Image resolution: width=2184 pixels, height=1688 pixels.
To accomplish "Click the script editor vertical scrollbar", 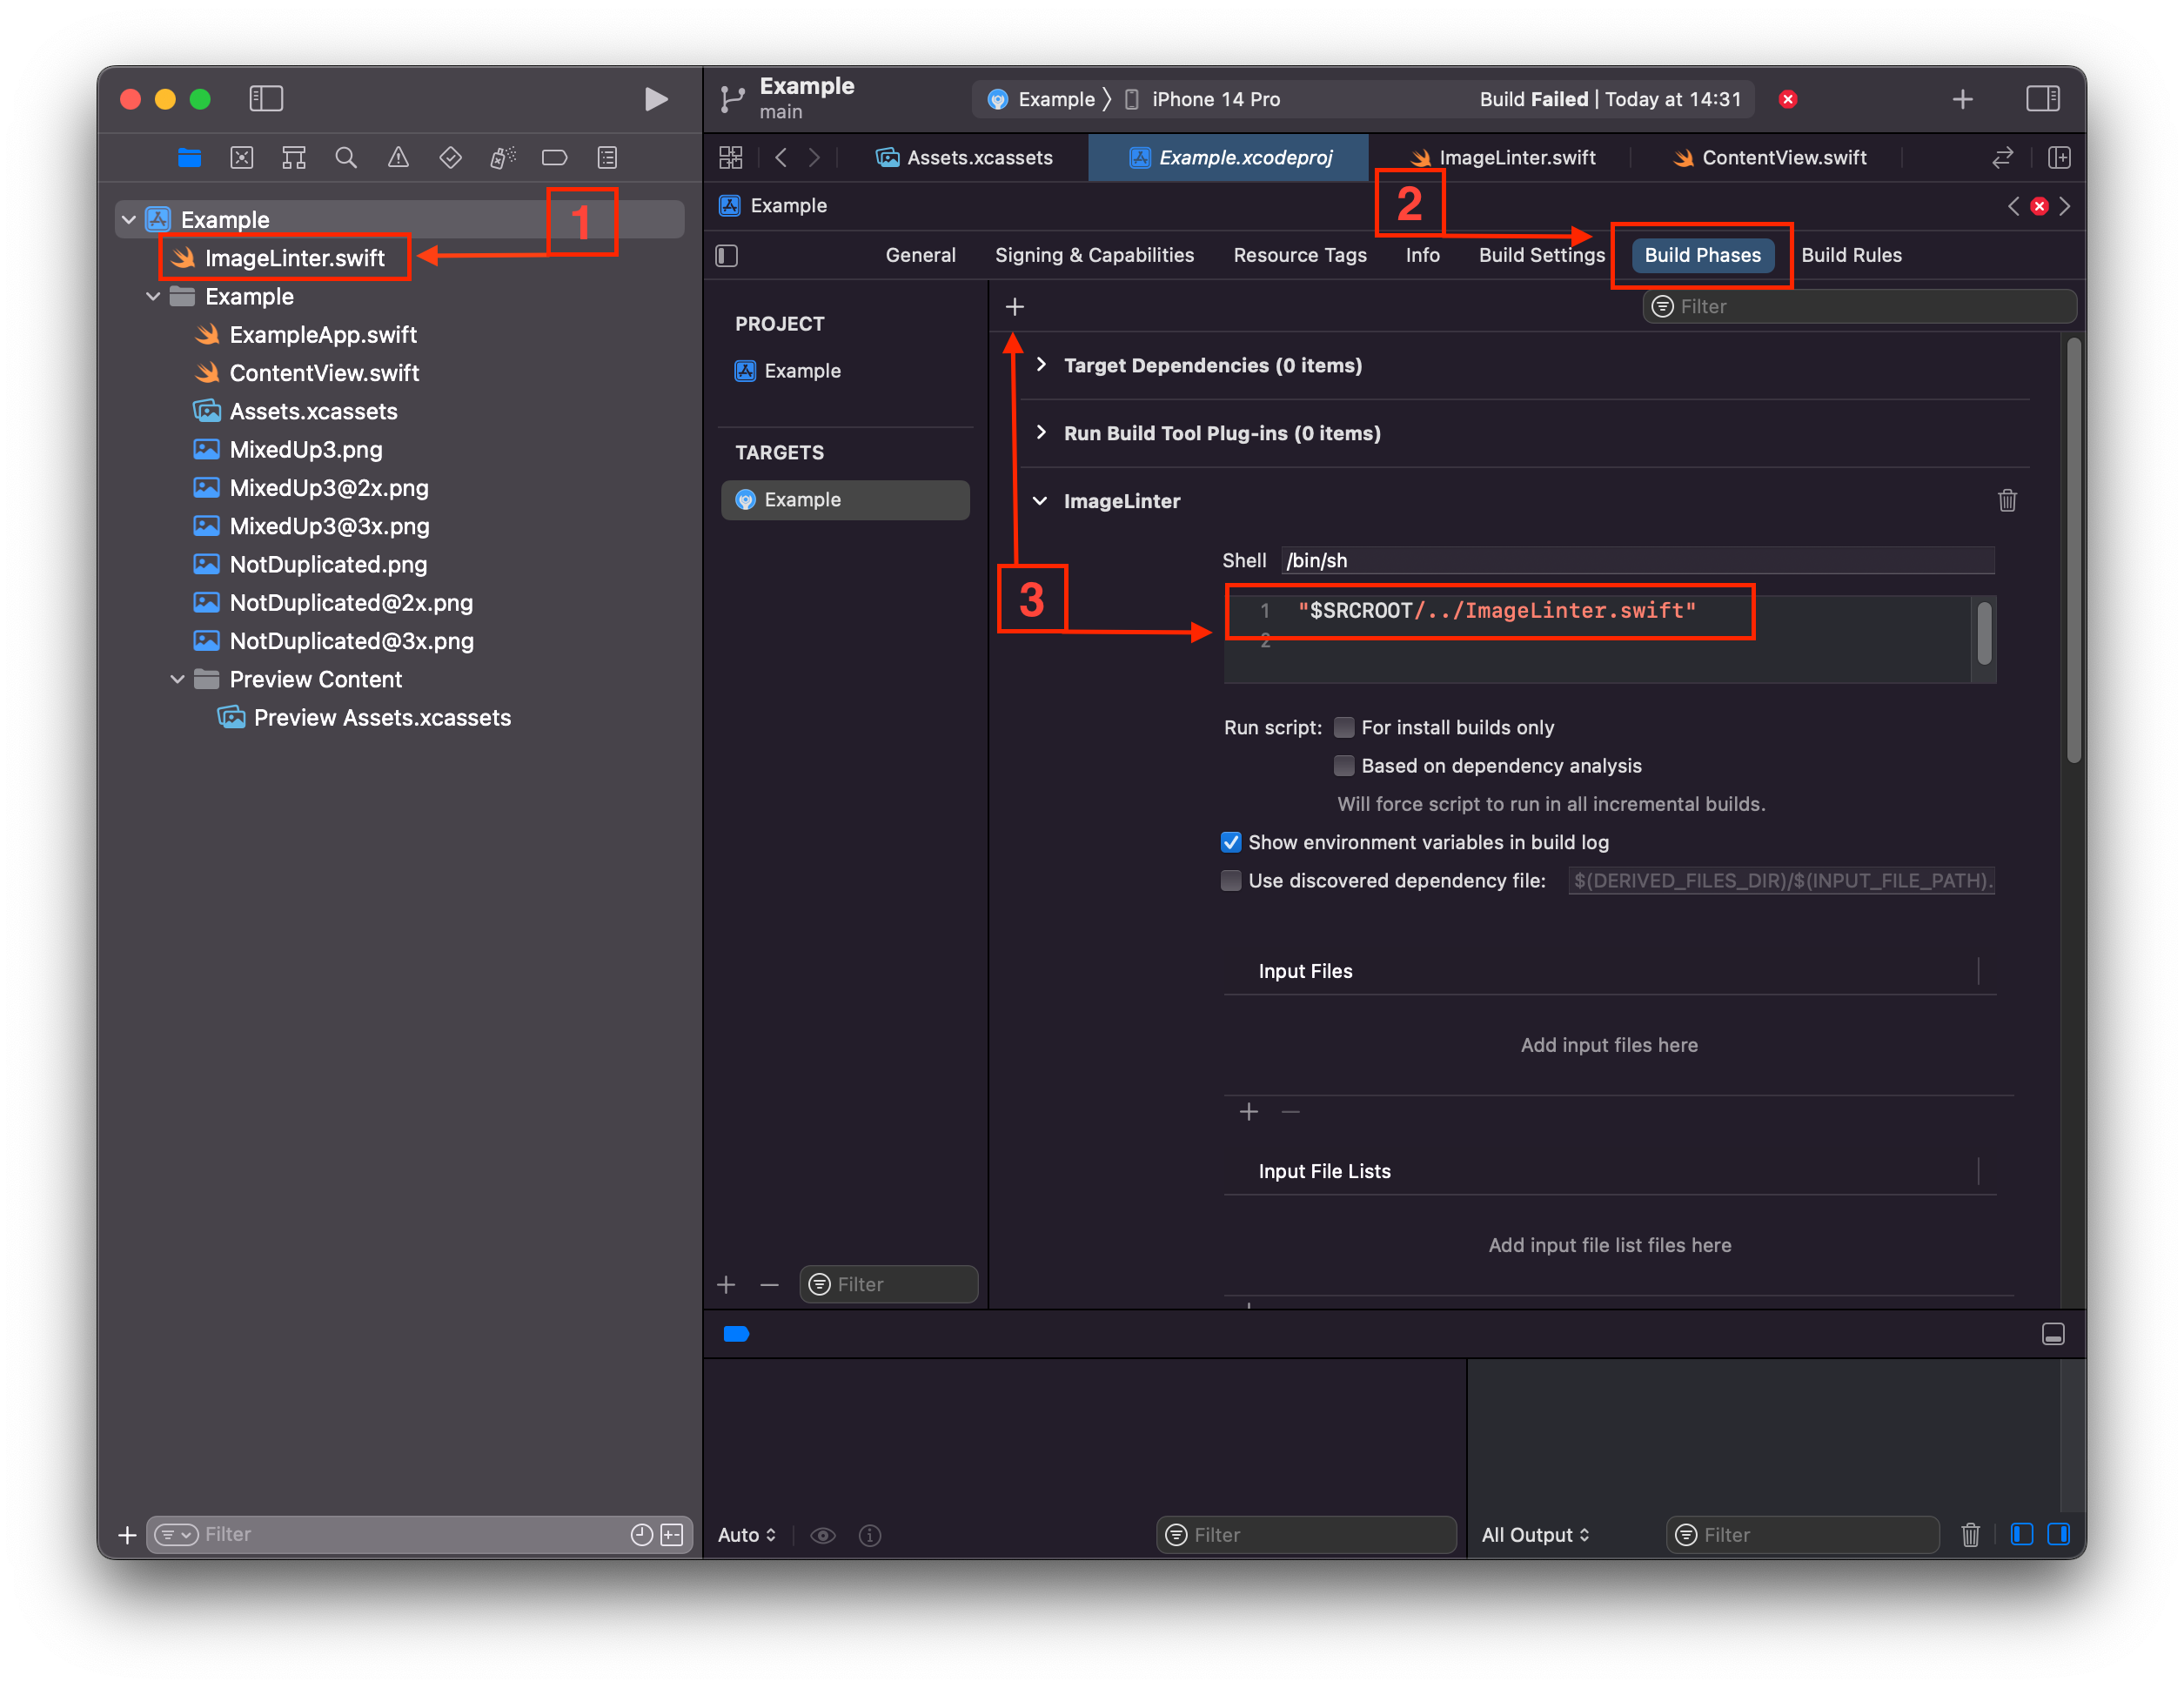I will (1985, 633).
